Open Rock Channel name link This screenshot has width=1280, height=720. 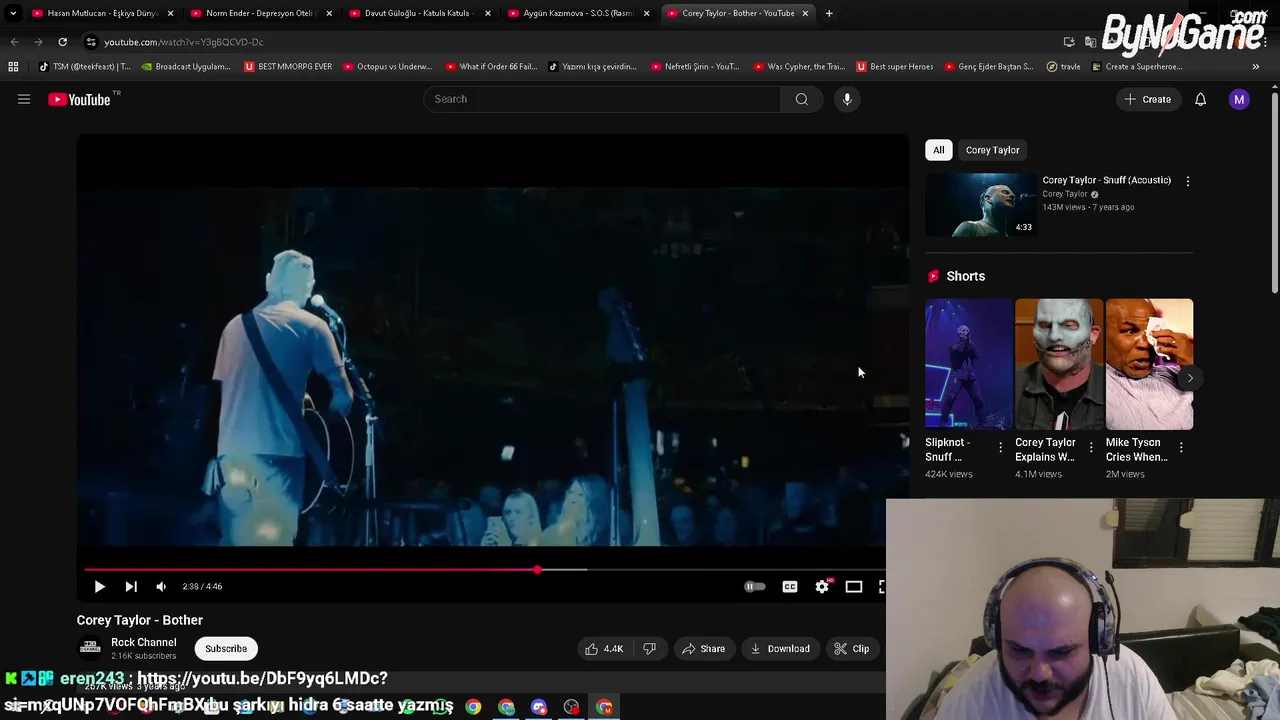click(x=144, y=643)
